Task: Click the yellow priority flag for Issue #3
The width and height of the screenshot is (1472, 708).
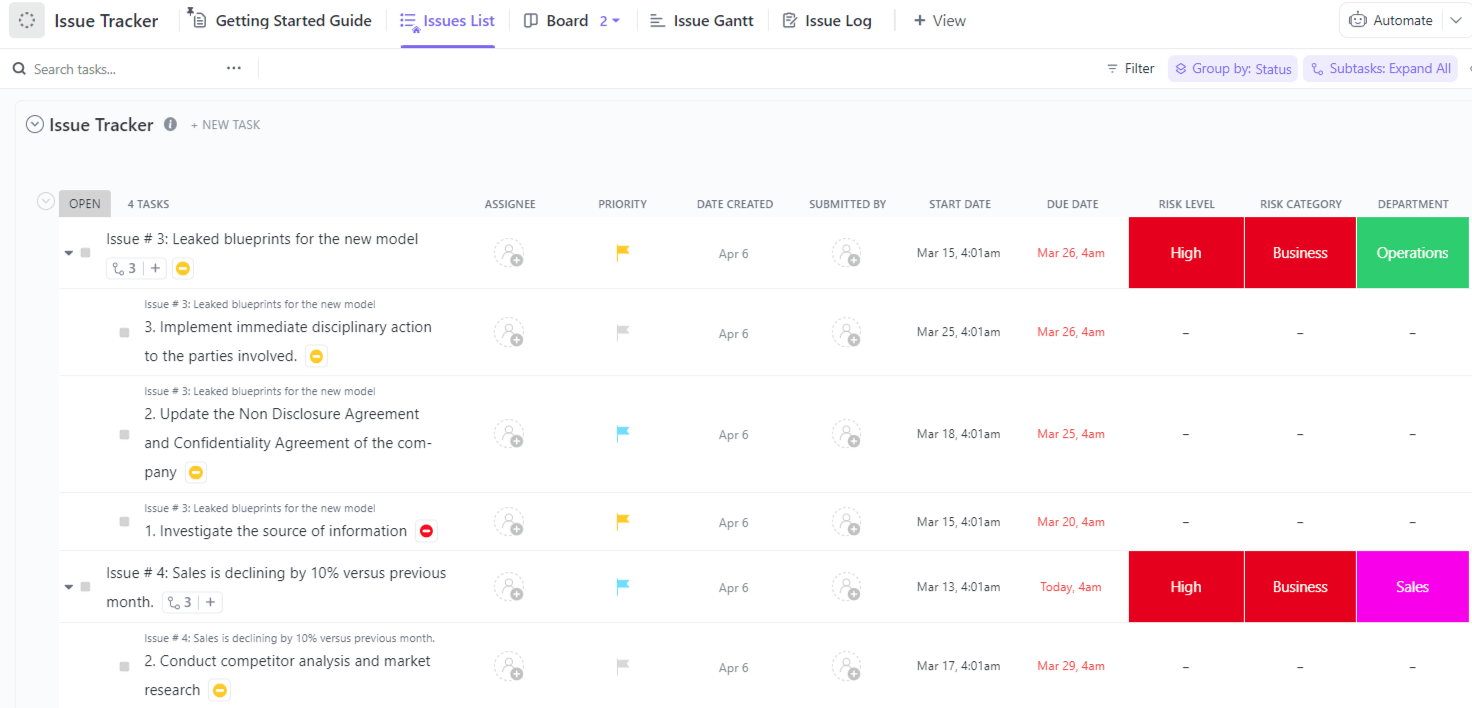Action: 622,253
